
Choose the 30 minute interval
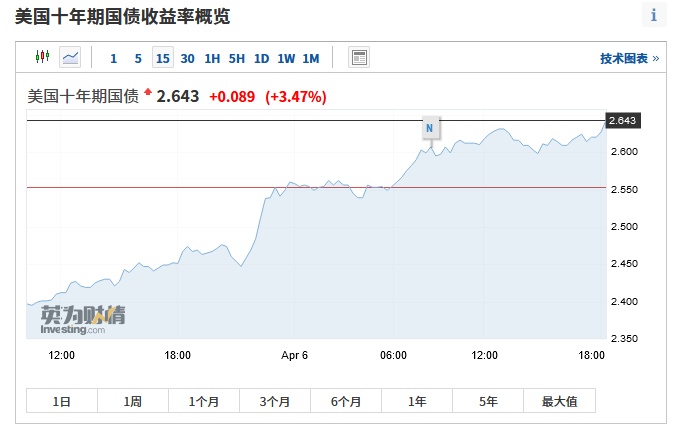tap(188, 58)
